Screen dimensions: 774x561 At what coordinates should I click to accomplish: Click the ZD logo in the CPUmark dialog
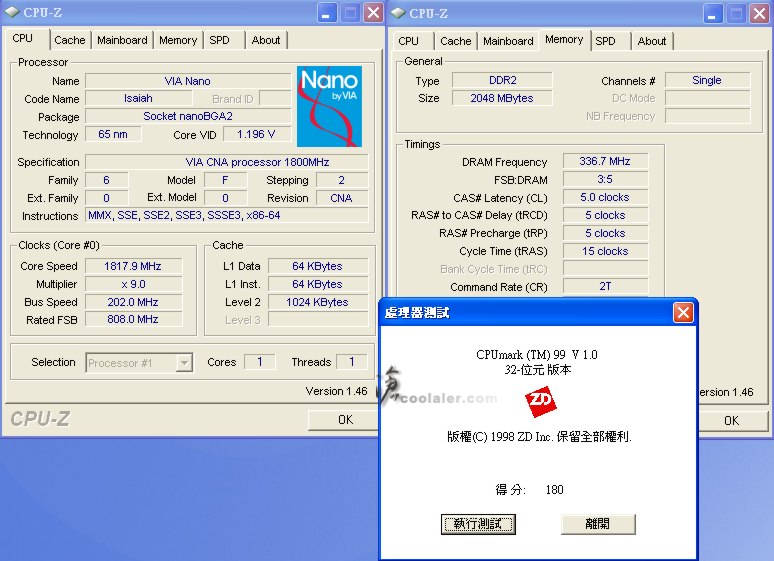pos(541,402)
